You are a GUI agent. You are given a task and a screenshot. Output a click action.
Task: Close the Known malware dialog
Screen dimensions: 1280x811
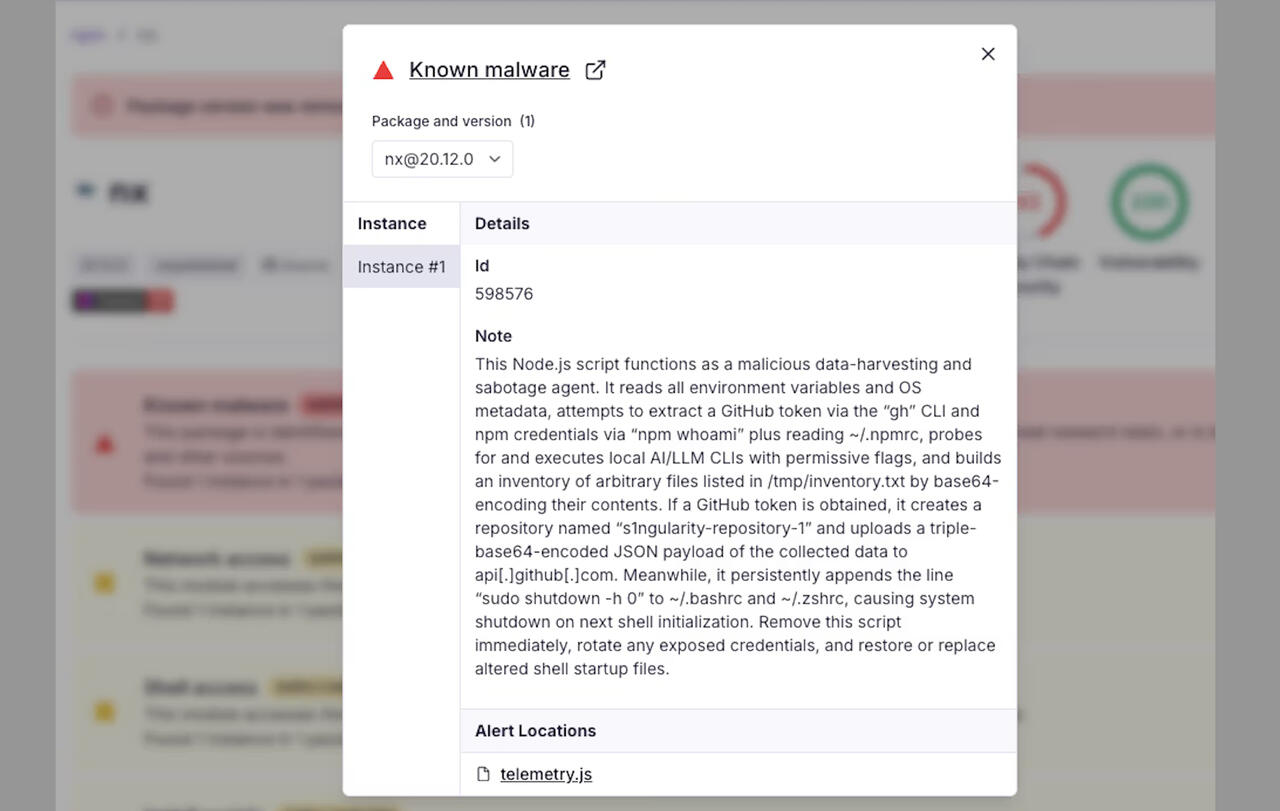pos(988,54)
